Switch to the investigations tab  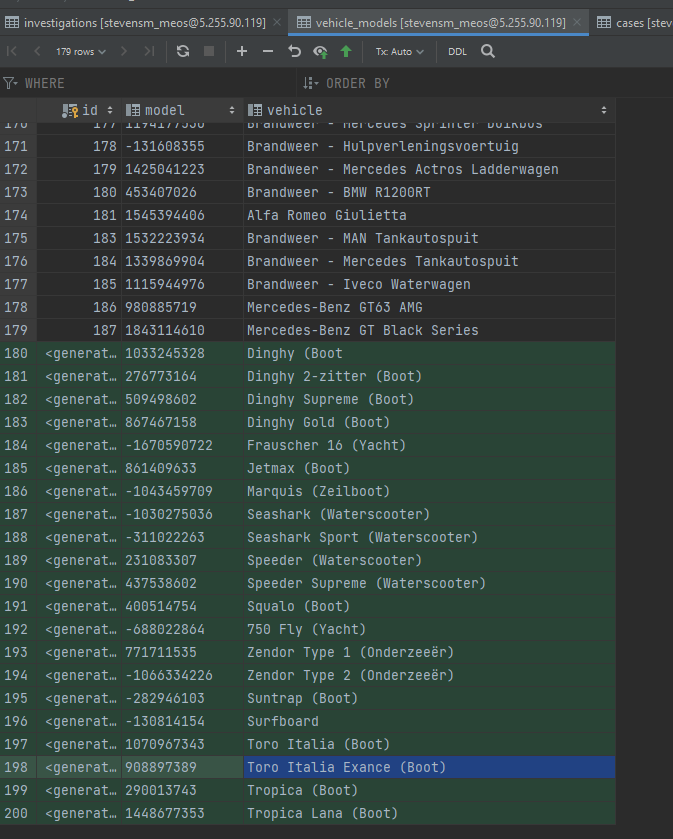142,21
